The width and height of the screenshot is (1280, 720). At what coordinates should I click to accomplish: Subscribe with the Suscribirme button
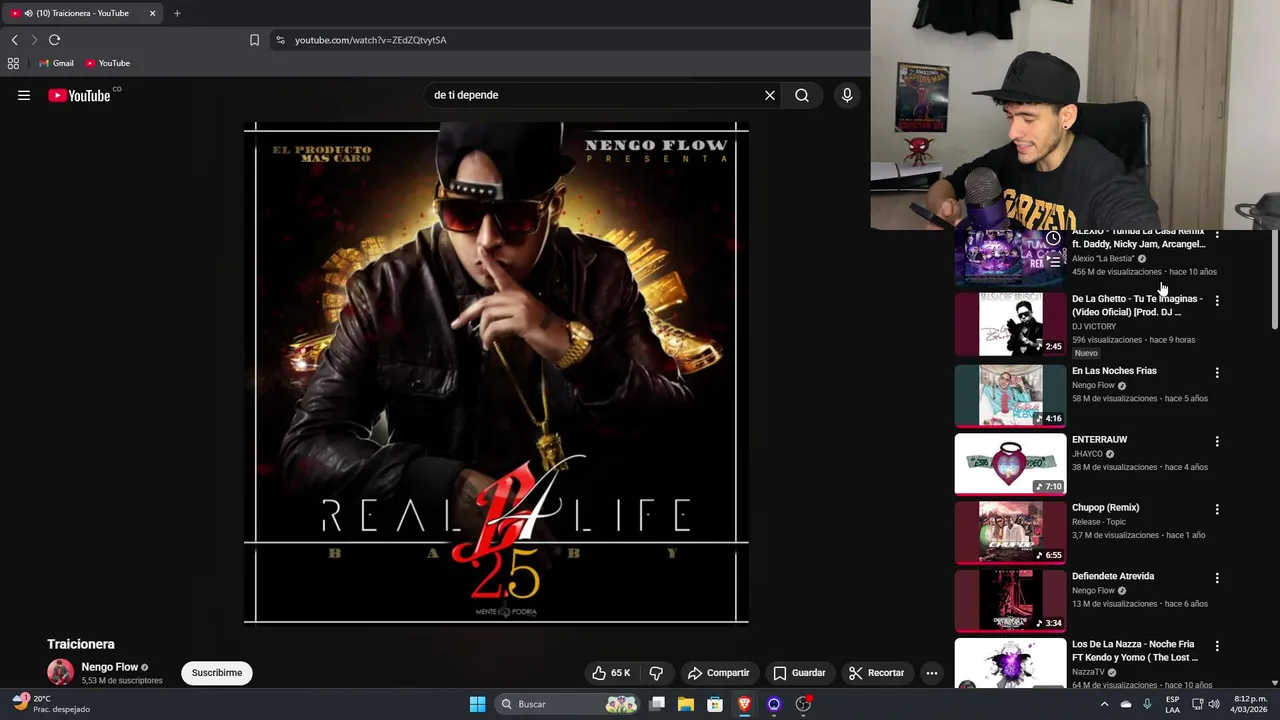pos(217,673)
